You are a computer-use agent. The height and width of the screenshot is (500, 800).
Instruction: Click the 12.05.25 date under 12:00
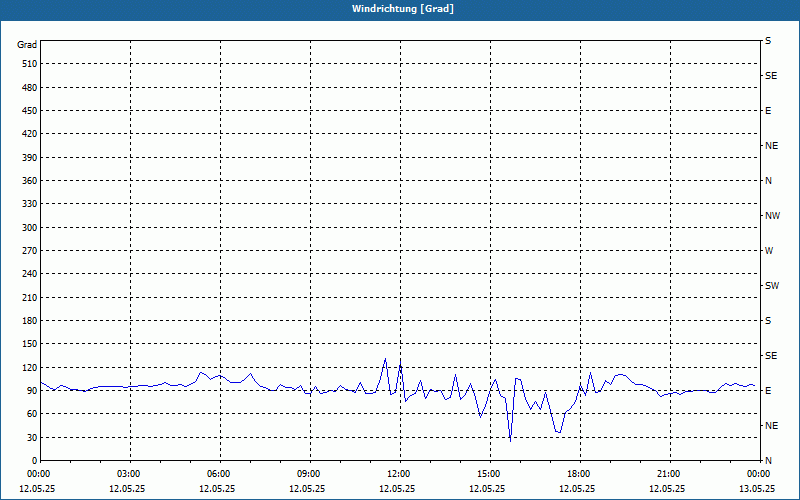point(397,489)
